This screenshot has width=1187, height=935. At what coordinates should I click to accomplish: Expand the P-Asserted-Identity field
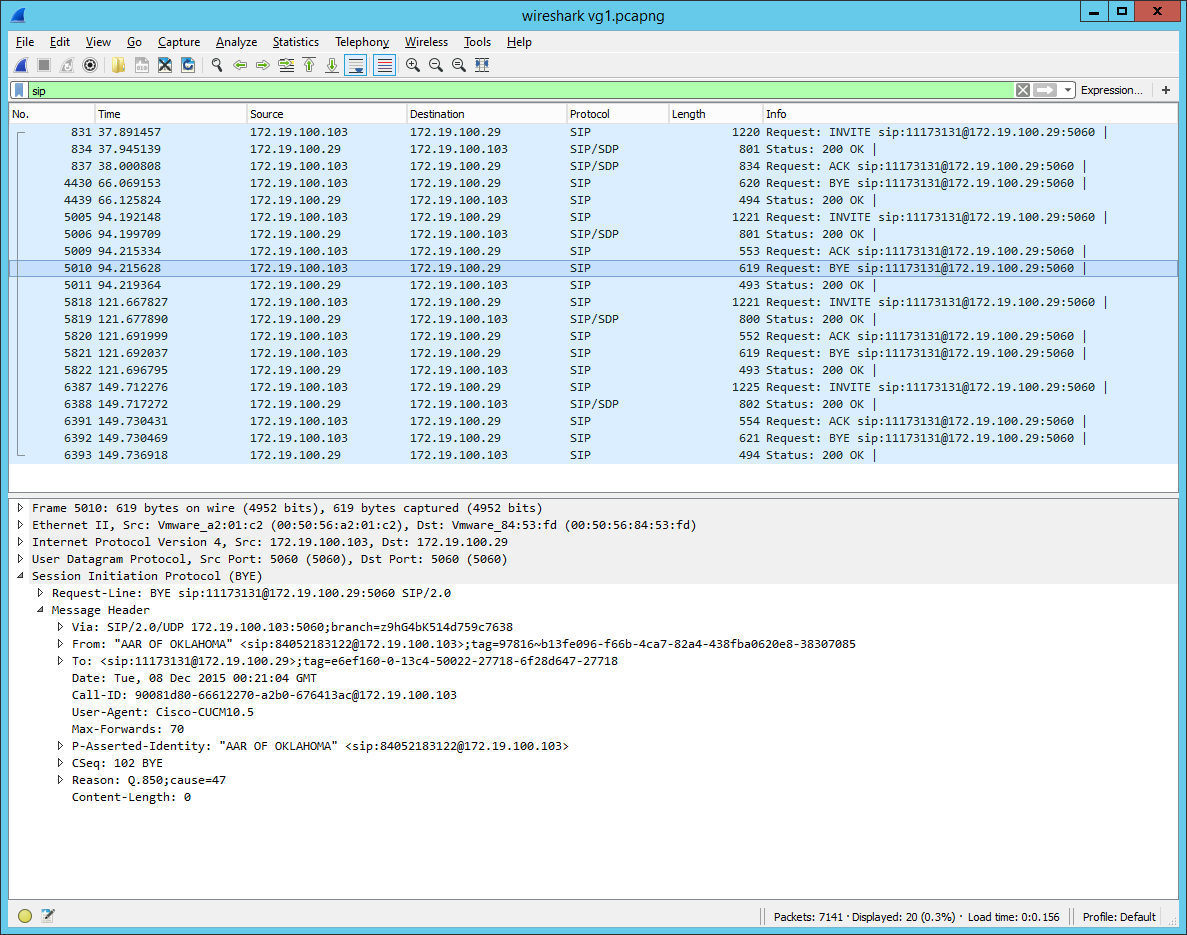click(x=60, y=746)
